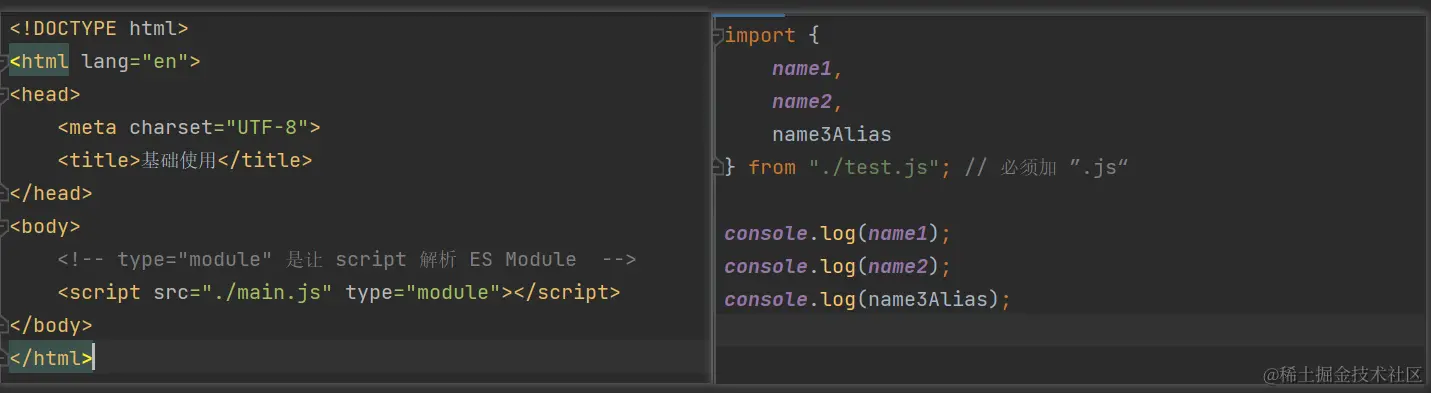
Task: Click the console.log(name3Alias) line
Action: pyautogui.click(x=868, y=300)
